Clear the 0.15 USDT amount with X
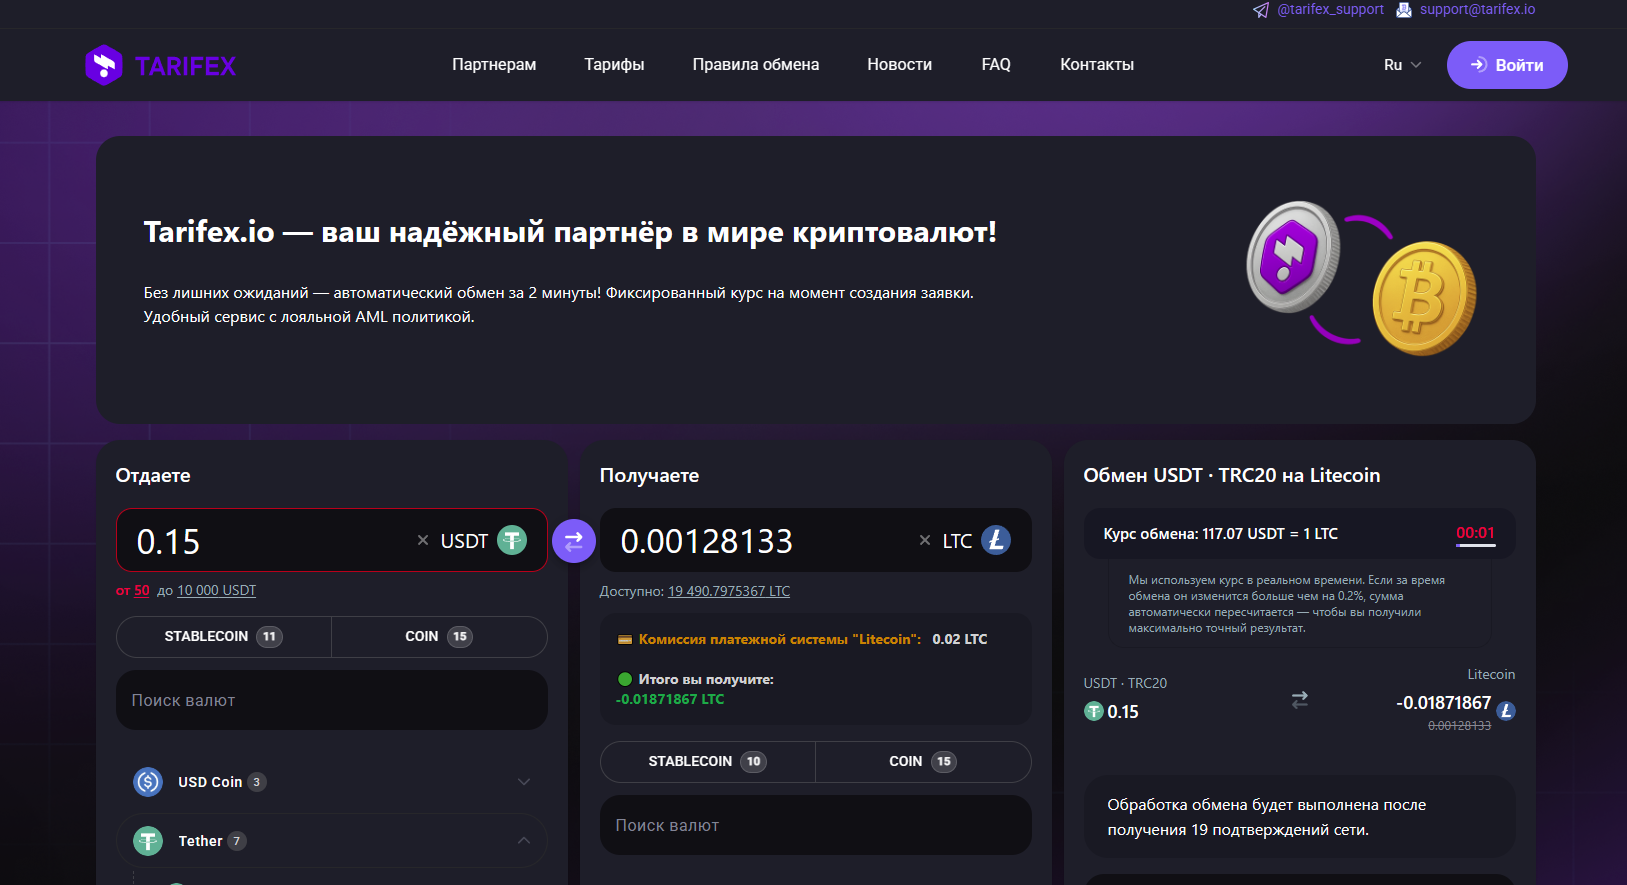The width and height of the screenshot is (1627, 885). pos(423,541)
